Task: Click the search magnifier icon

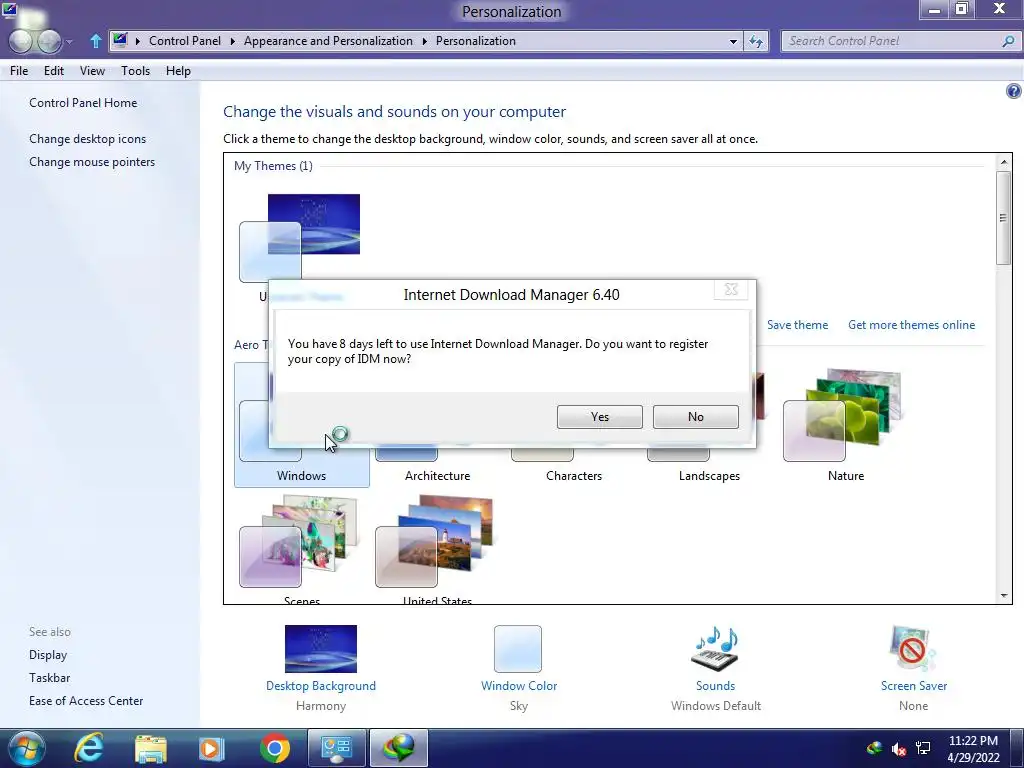Action: pos(1008,41)
